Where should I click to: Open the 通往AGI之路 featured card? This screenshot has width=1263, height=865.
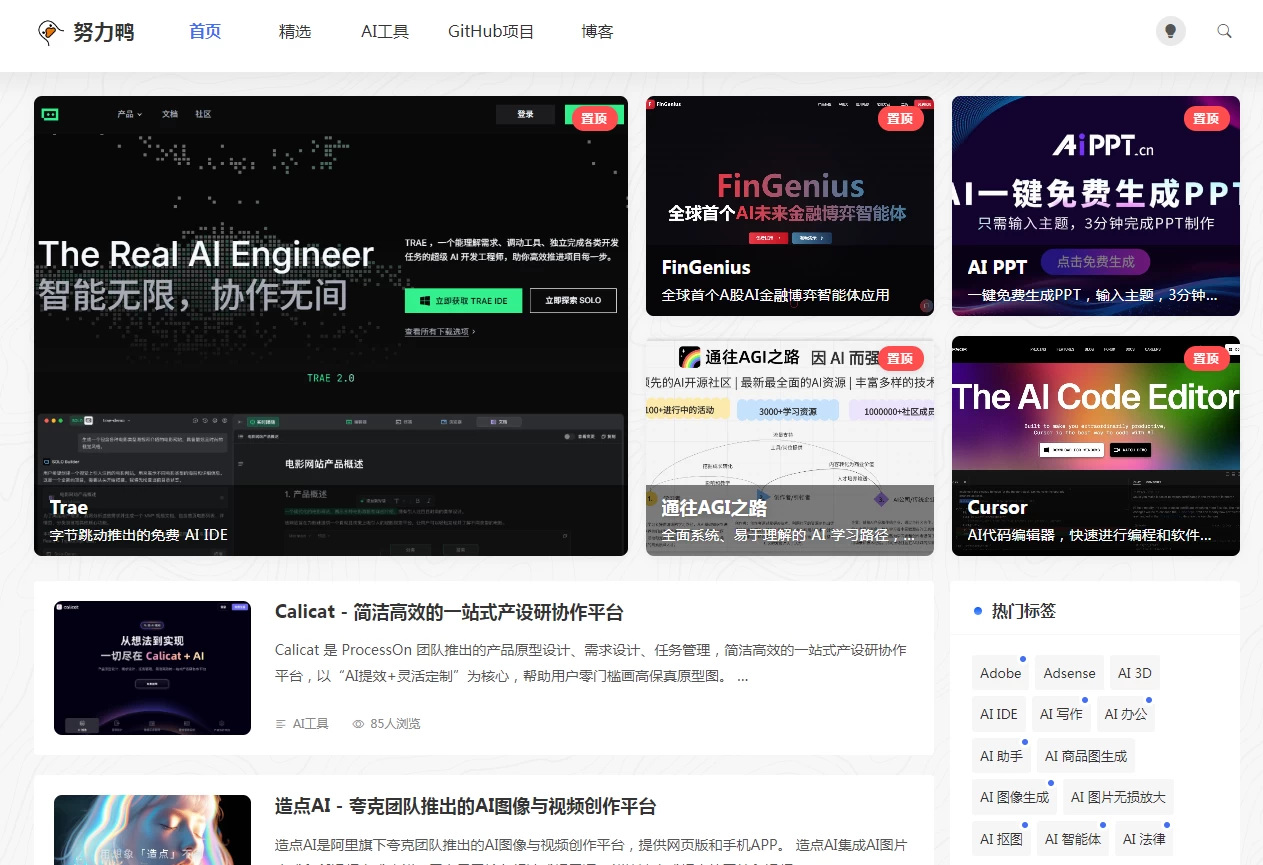coord(789,446)
